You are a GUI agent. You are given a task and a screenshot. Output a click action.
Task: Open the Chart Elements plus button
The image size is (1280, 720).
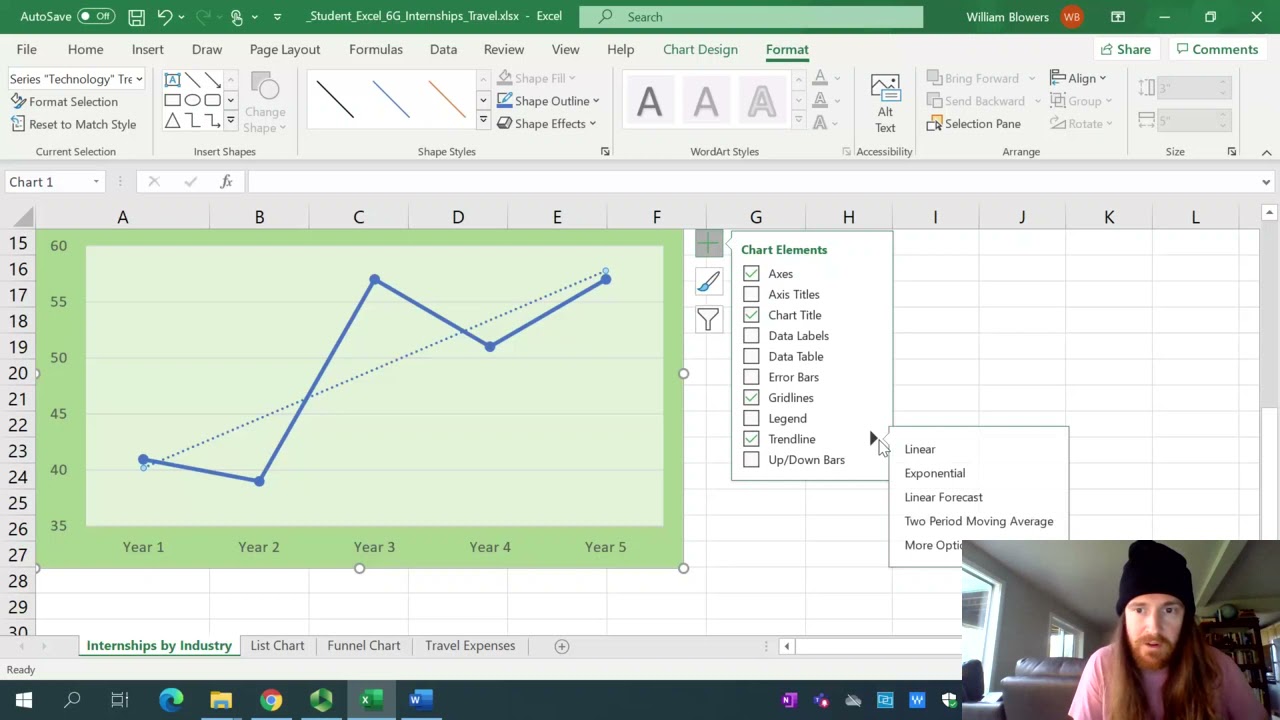(708, 244)
